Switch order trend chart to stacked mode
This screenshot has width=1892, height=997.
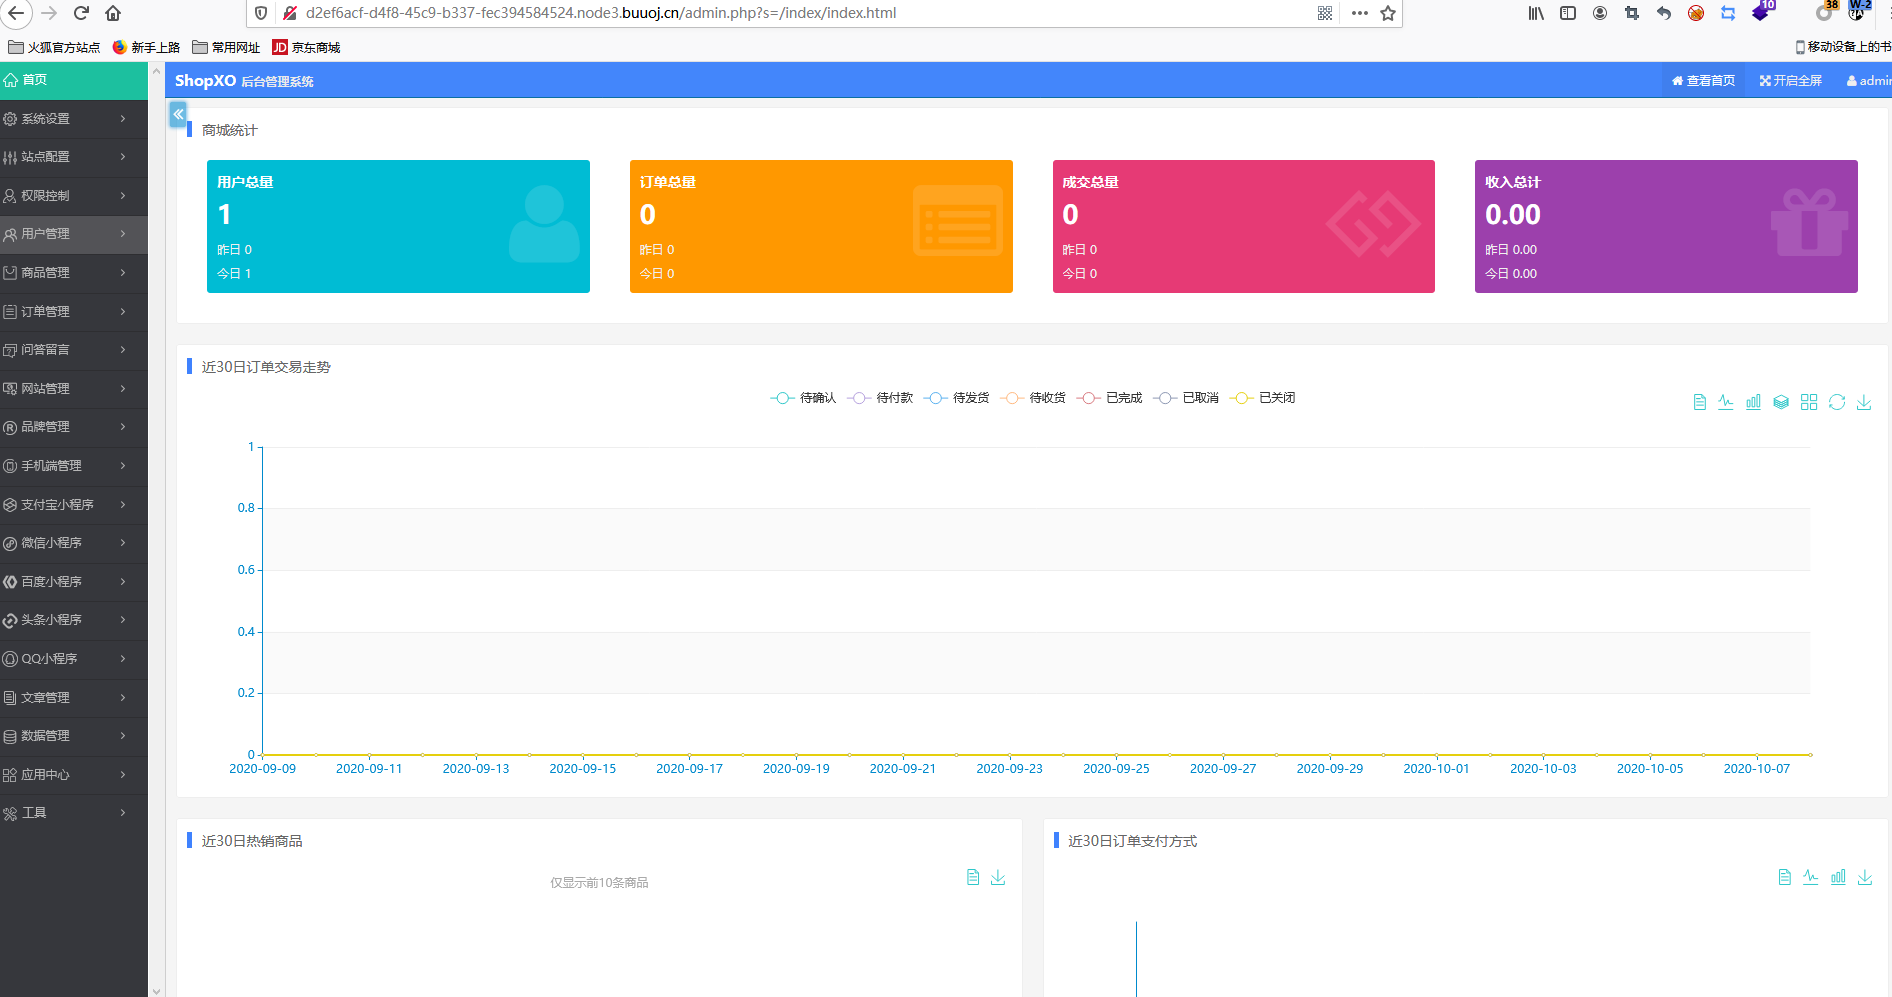pos(1781,402)
